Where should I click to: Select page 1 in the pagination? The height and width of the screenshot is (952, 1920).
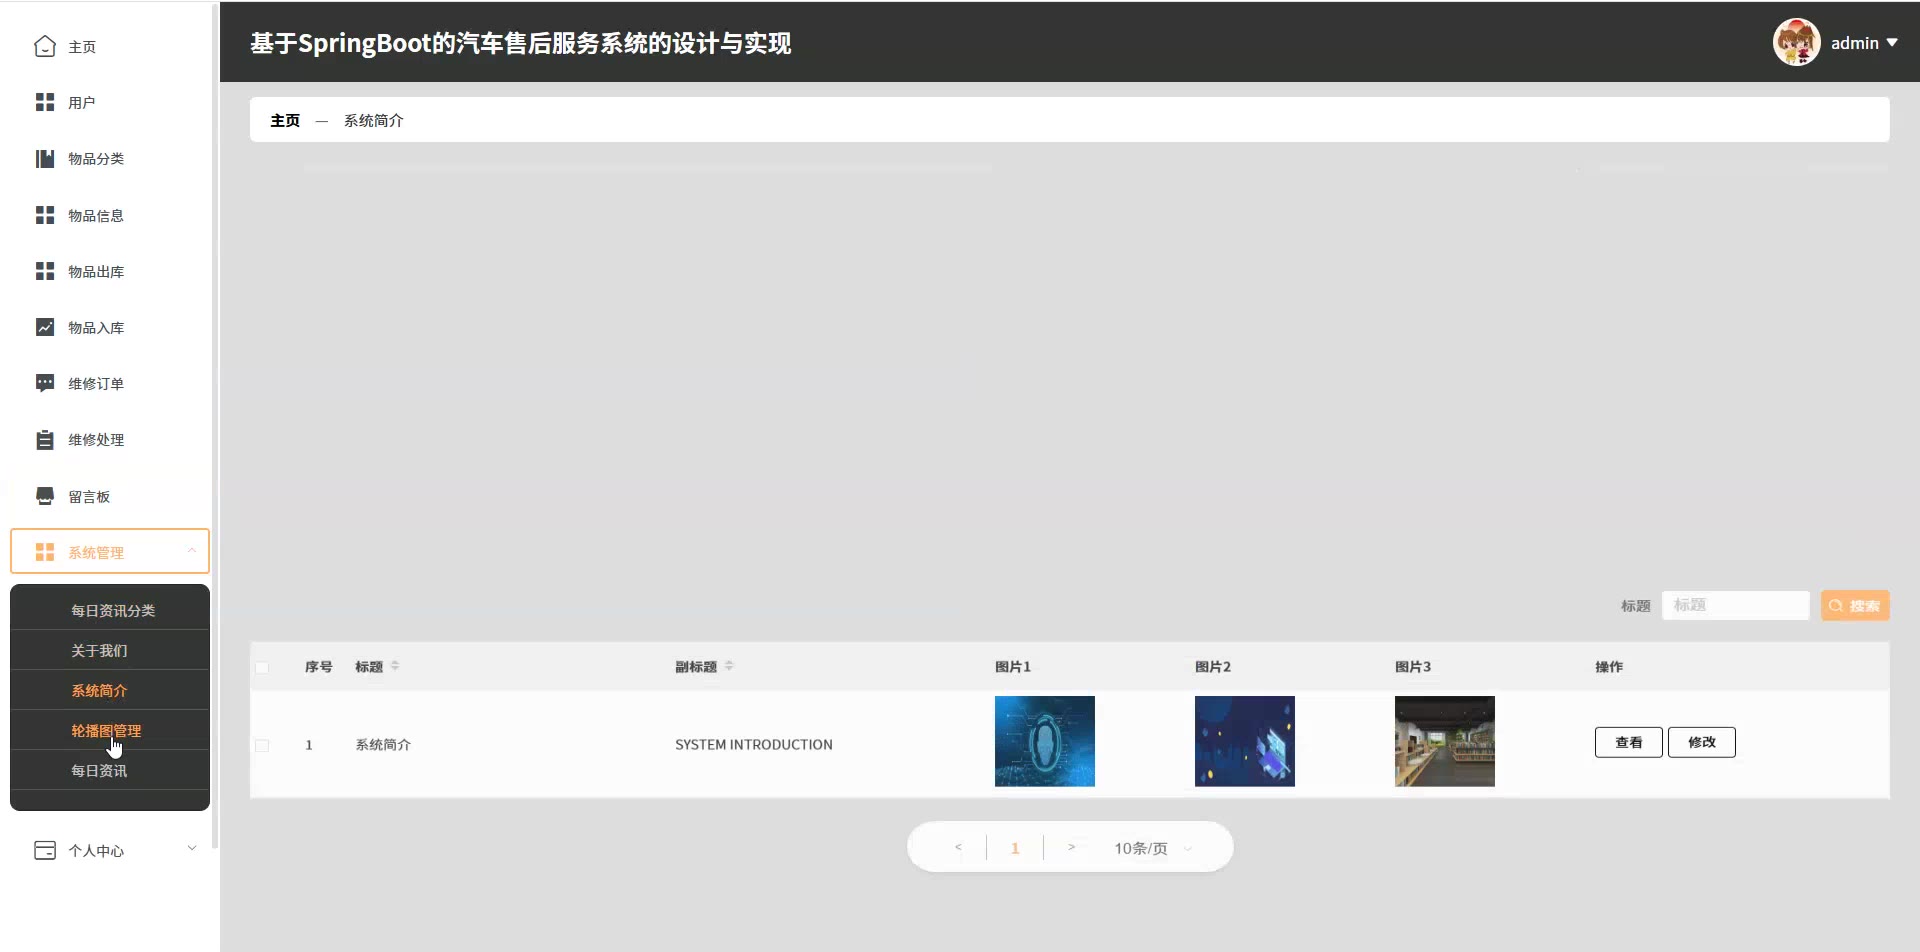pos(1015,848)
